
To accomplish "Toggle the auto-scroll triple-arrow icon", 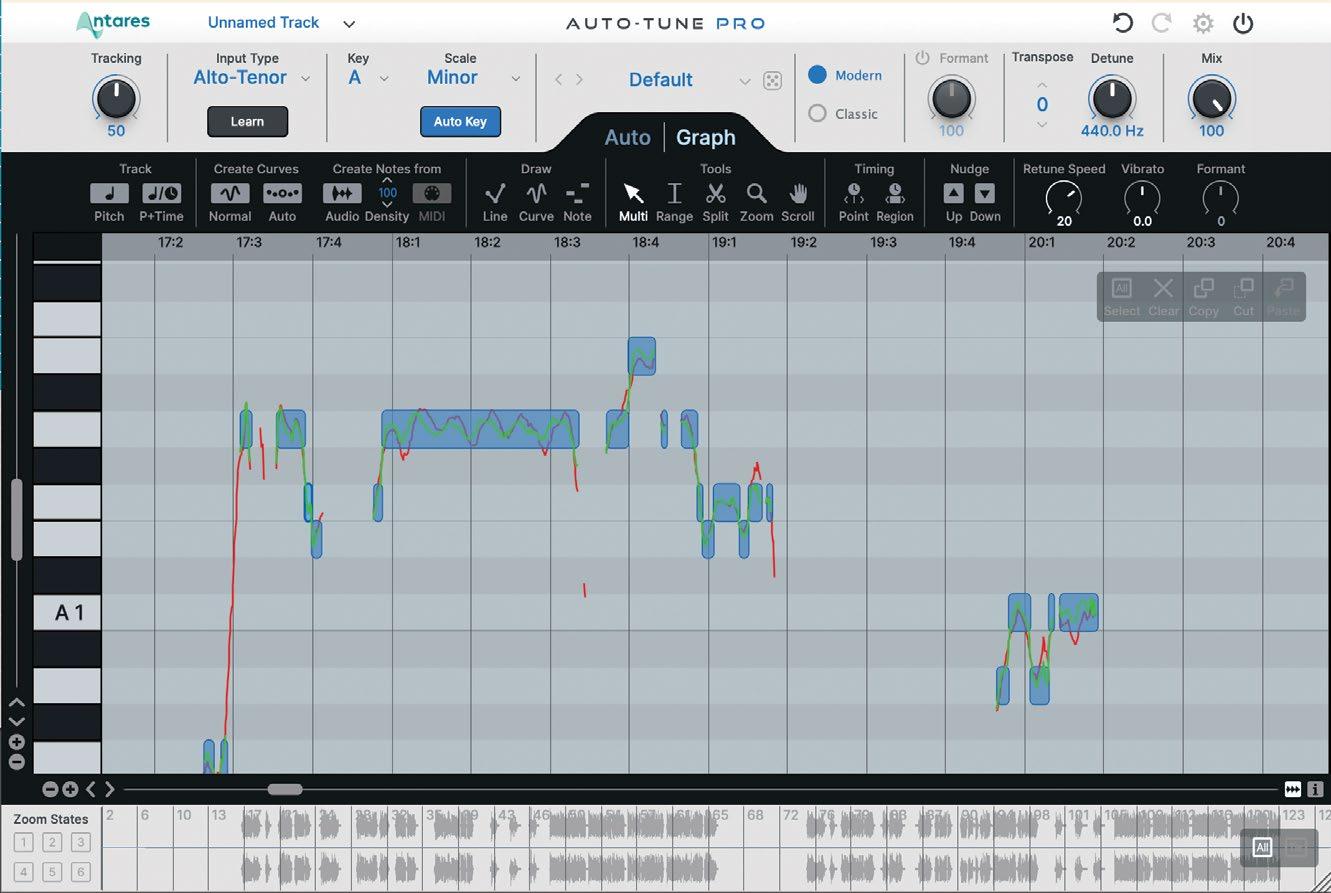I will coord(1293,789).
